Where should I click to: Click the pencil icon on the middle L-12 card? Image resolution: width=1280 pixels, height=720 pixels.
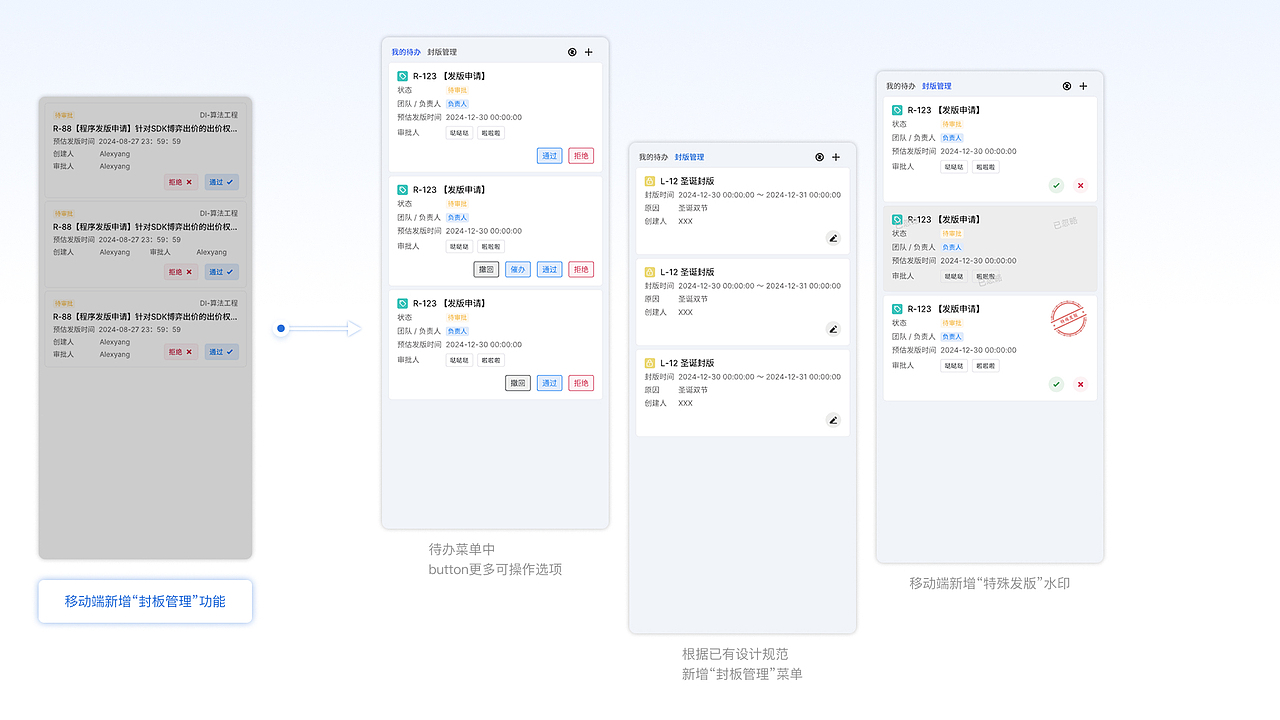[833, 329]
